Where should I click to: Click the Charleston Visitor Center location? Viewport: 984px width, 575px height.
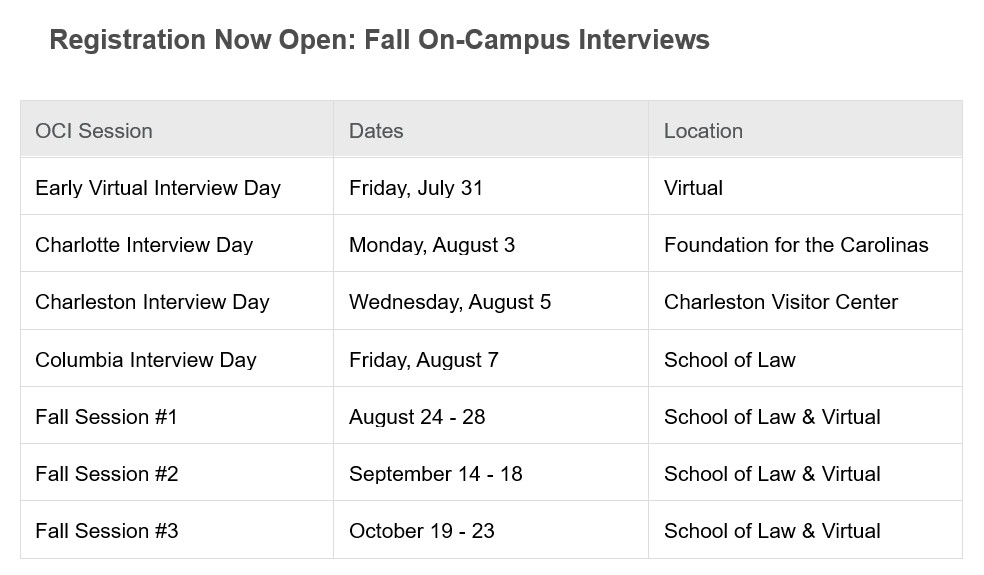781,302
